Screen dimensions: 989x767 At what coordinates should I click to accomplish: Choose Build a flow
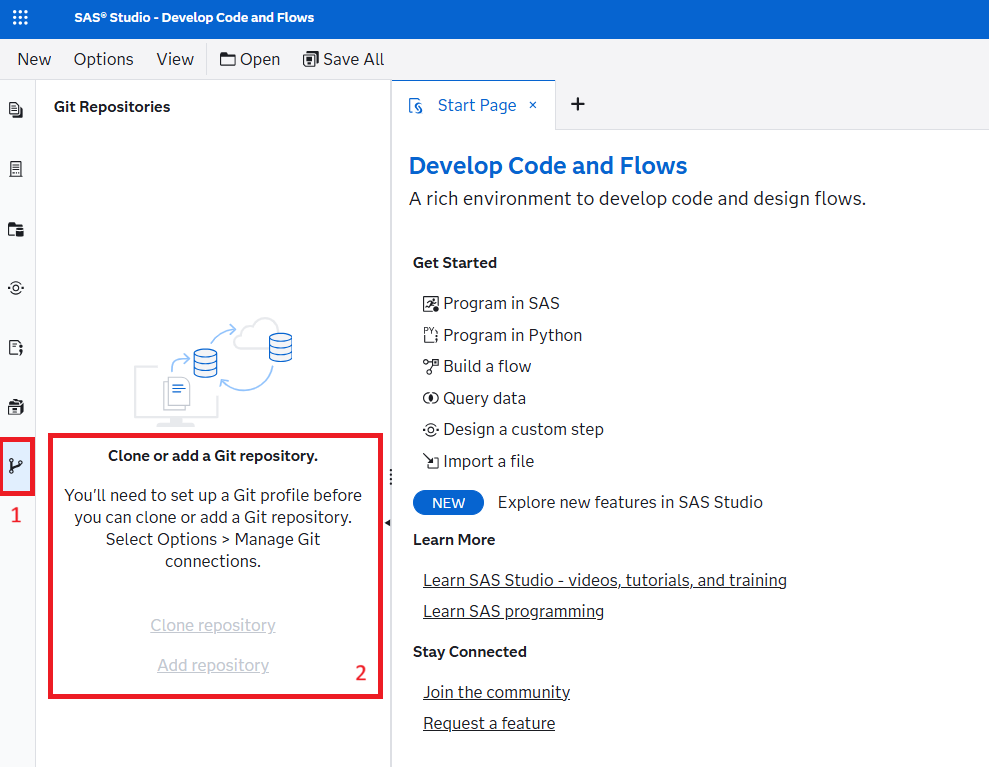(487, 366)
